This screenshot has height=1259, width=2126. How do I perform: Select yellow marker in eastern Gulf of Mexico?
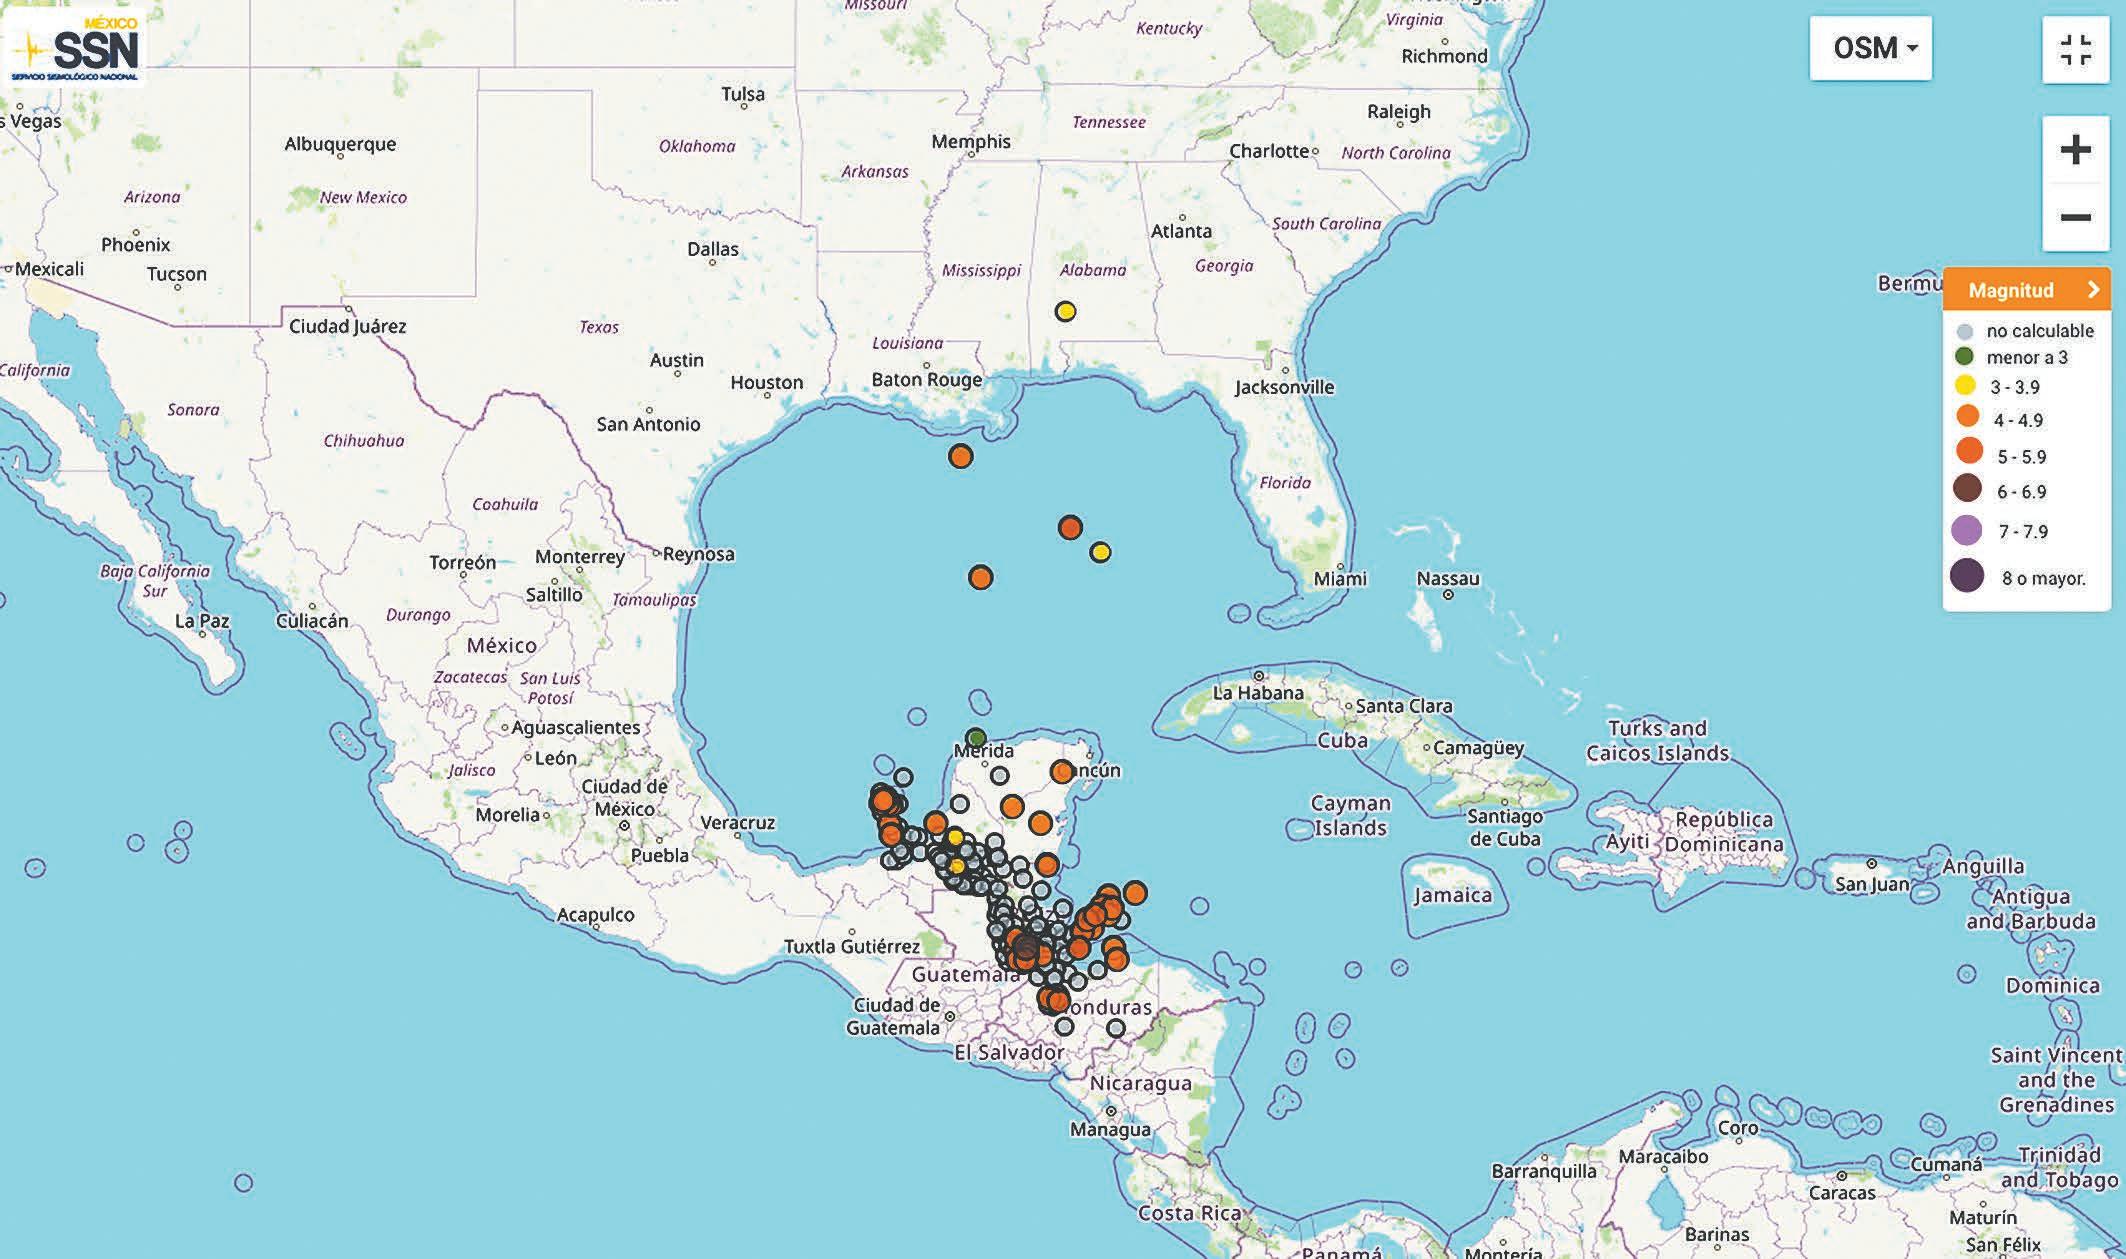pos(1100,552)
